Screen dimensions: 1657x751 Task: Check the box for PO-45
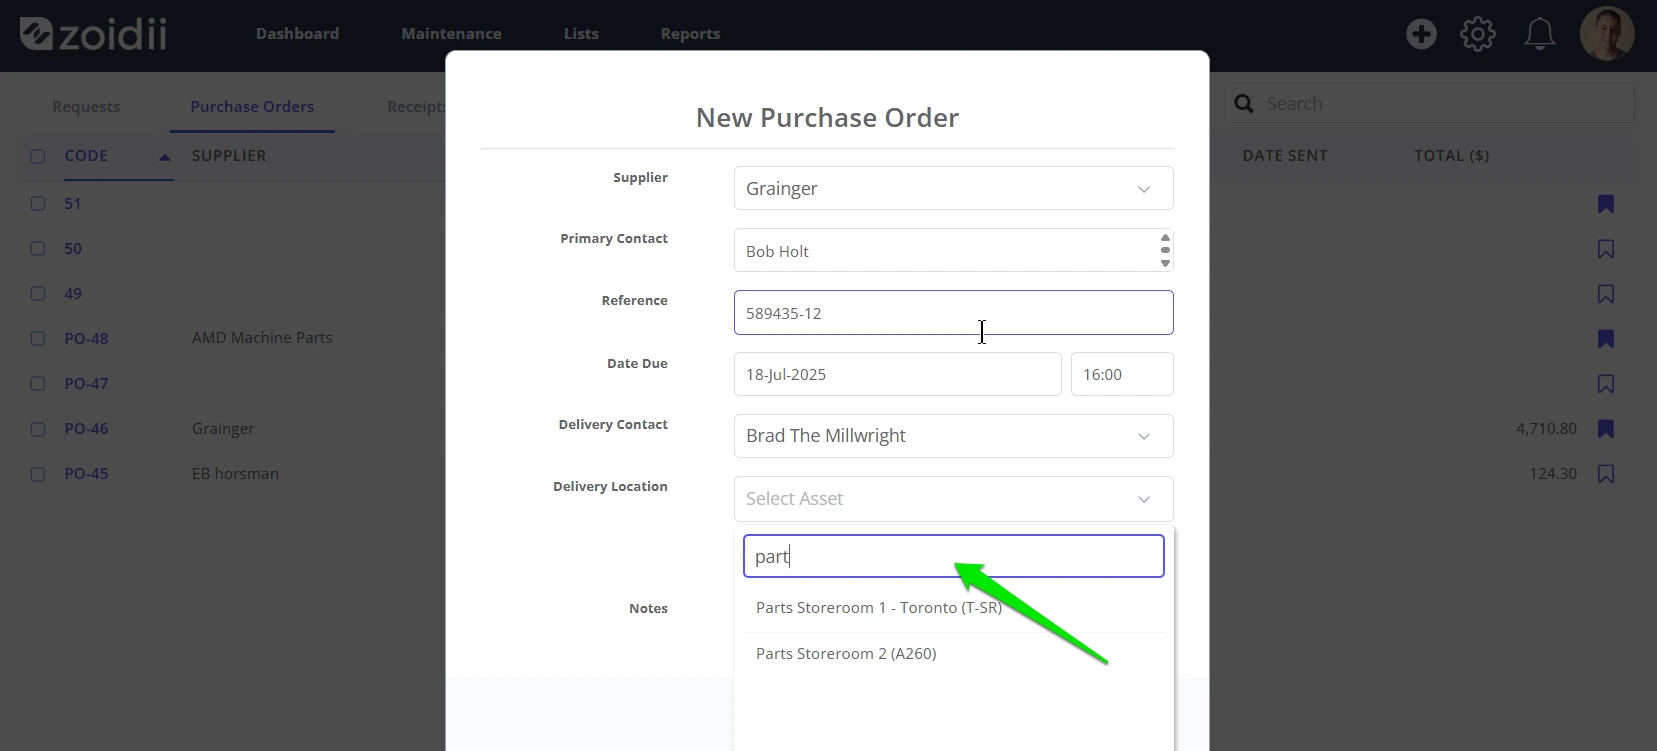38,473
